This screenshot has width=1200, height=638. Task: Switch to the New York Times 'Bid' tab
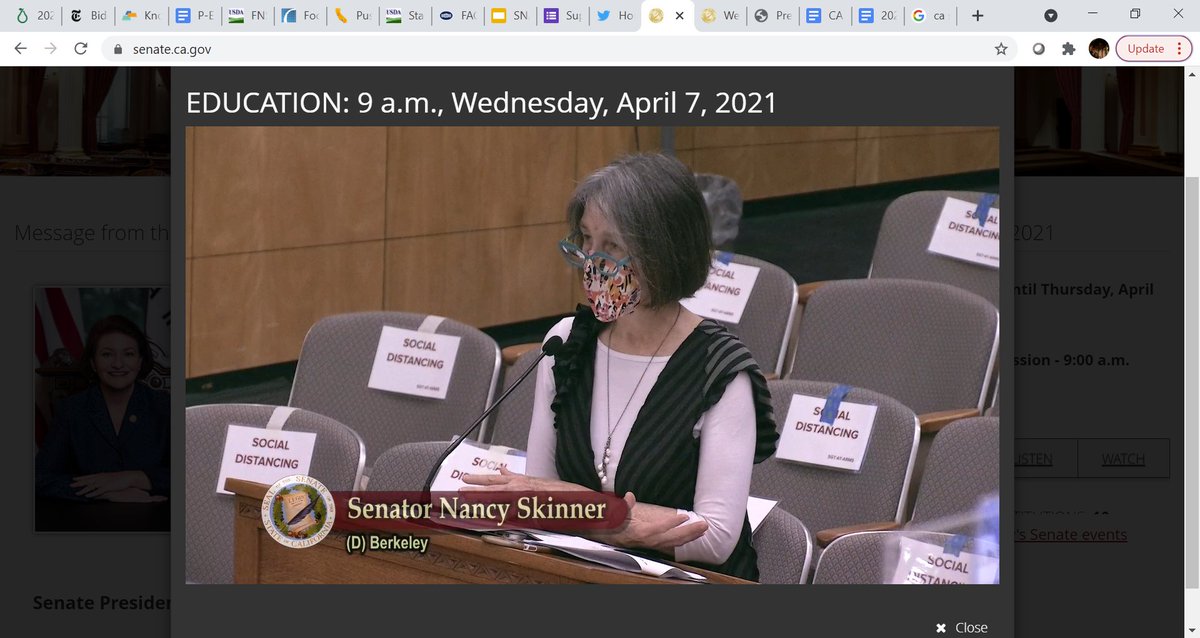88,16
